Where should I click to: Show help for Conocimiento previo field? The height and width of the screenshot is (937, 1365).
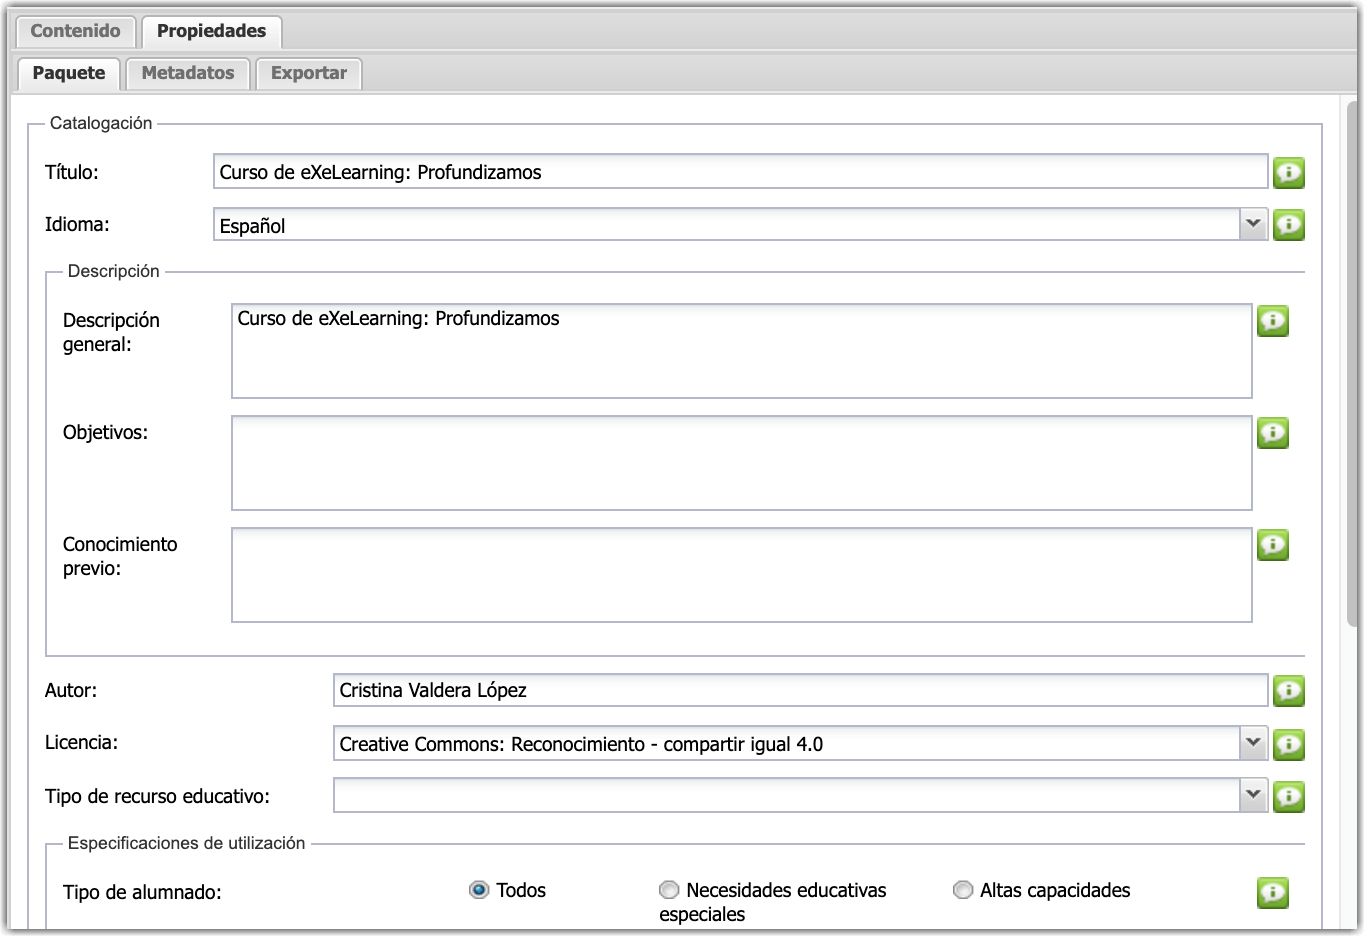(x=1273, y=545)
